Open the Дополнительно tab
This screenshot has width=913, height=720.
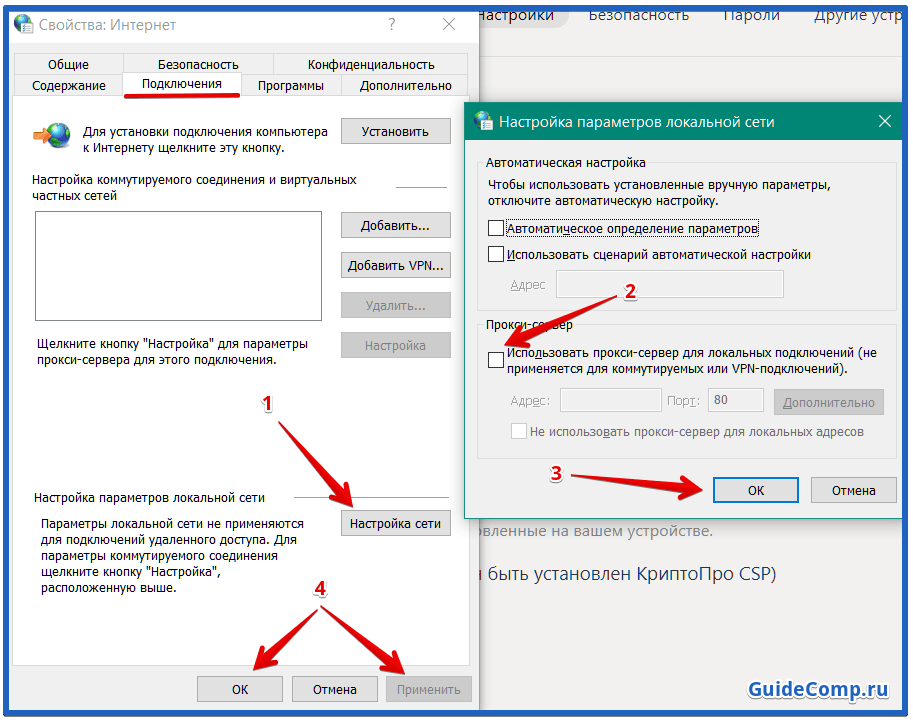pyautogui.click(x=405, y=86)
